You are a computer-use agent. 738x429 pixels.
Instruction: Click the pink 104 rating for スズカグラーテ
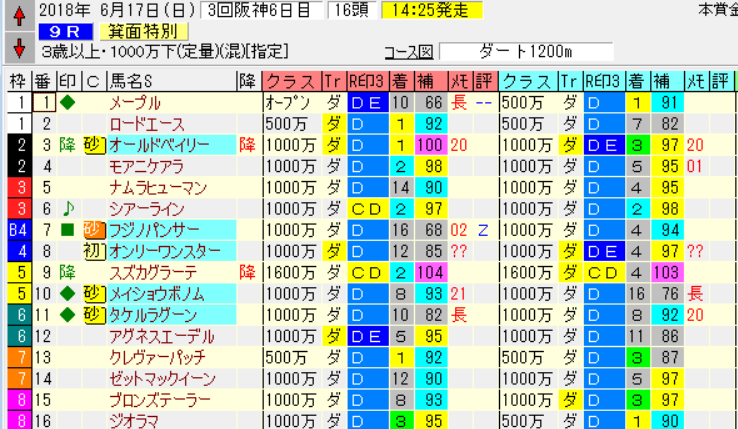tap(430, 272)
